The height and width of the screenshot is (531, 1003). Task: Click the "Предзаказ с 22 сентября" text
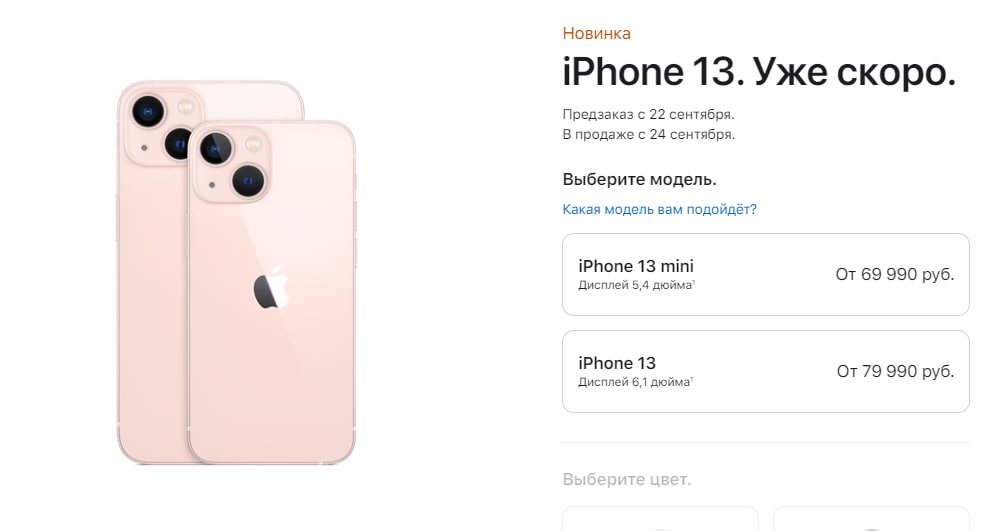[648, 115]
